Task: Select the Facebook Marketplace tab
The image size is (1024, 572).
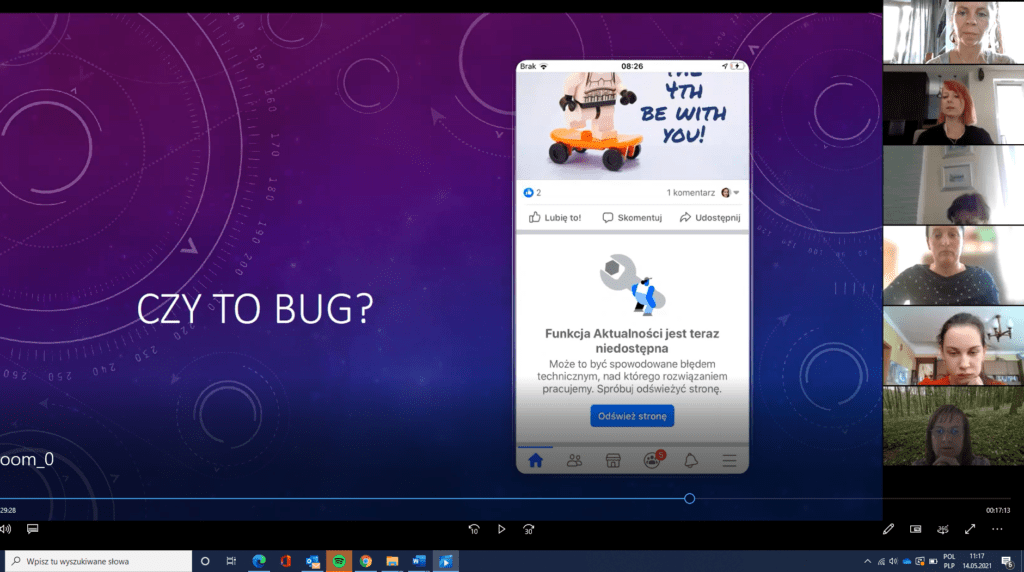Action: [613, 460]
